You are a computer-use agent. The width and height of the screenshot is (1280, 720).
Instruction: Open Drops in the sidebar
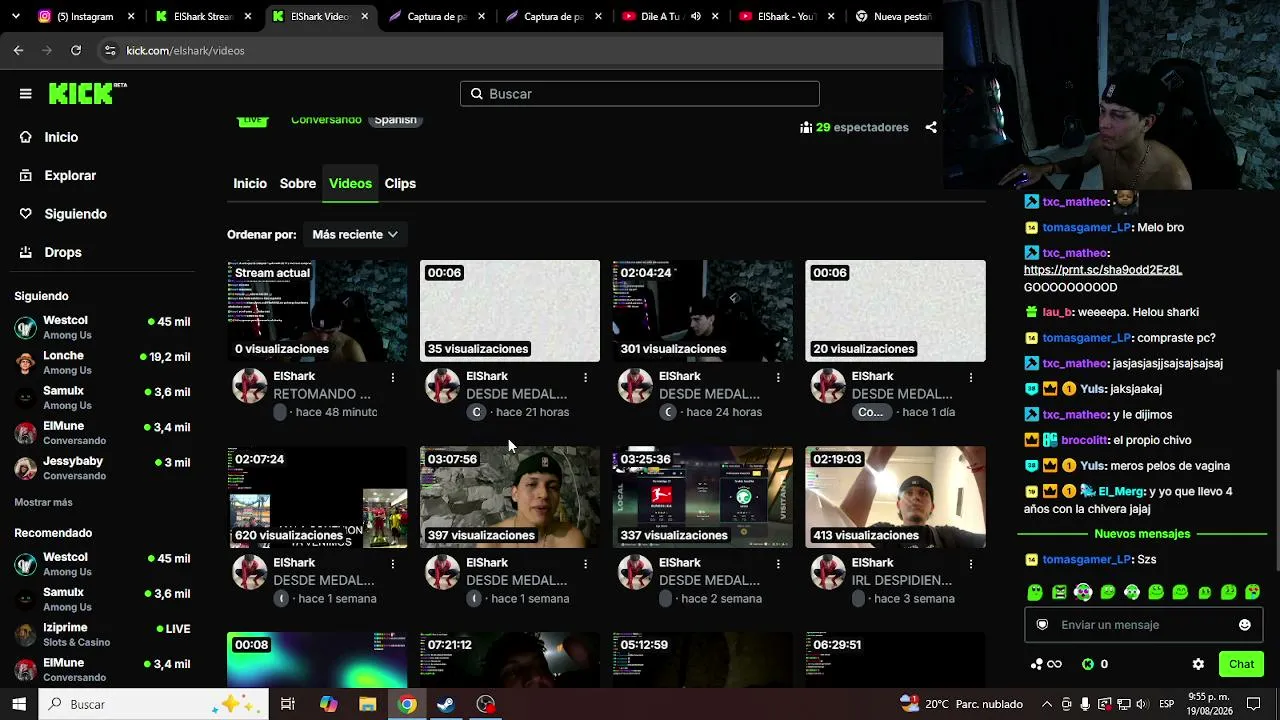point(63,252)
